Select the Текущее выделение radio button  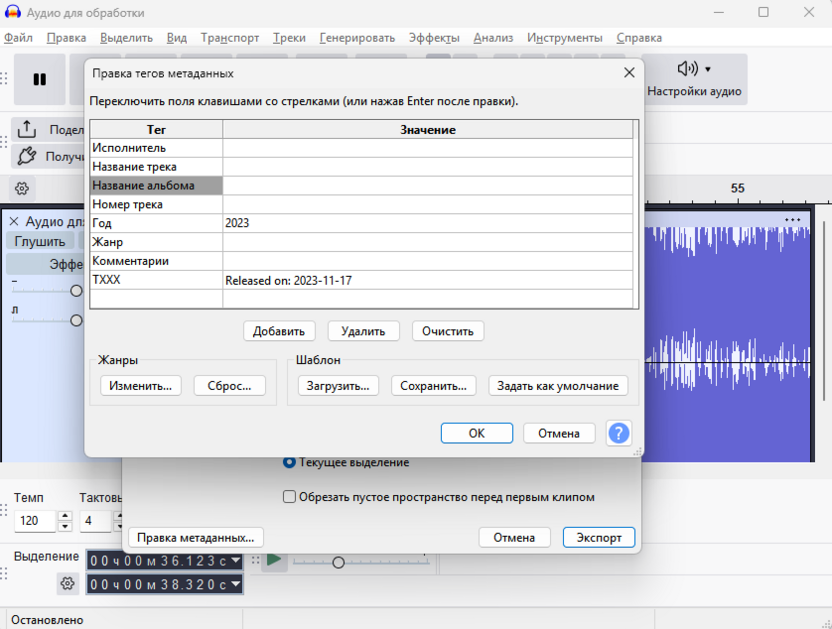coord(289,462)
